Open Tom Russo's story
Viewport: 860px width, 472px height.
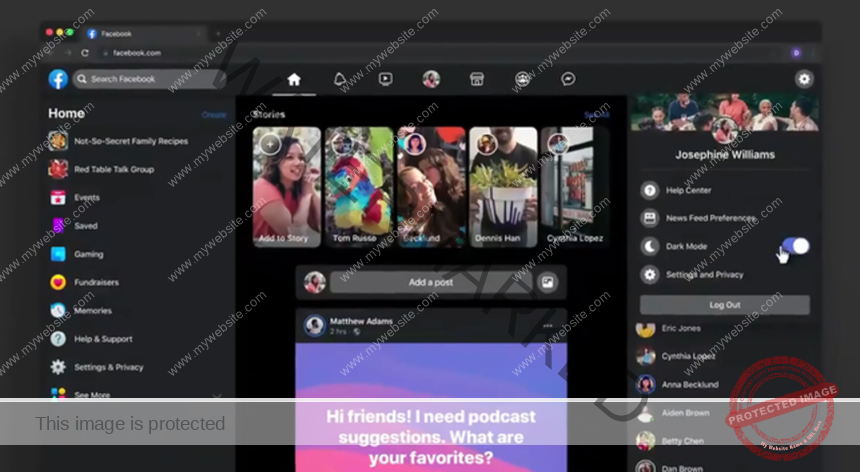pos(359,187)
